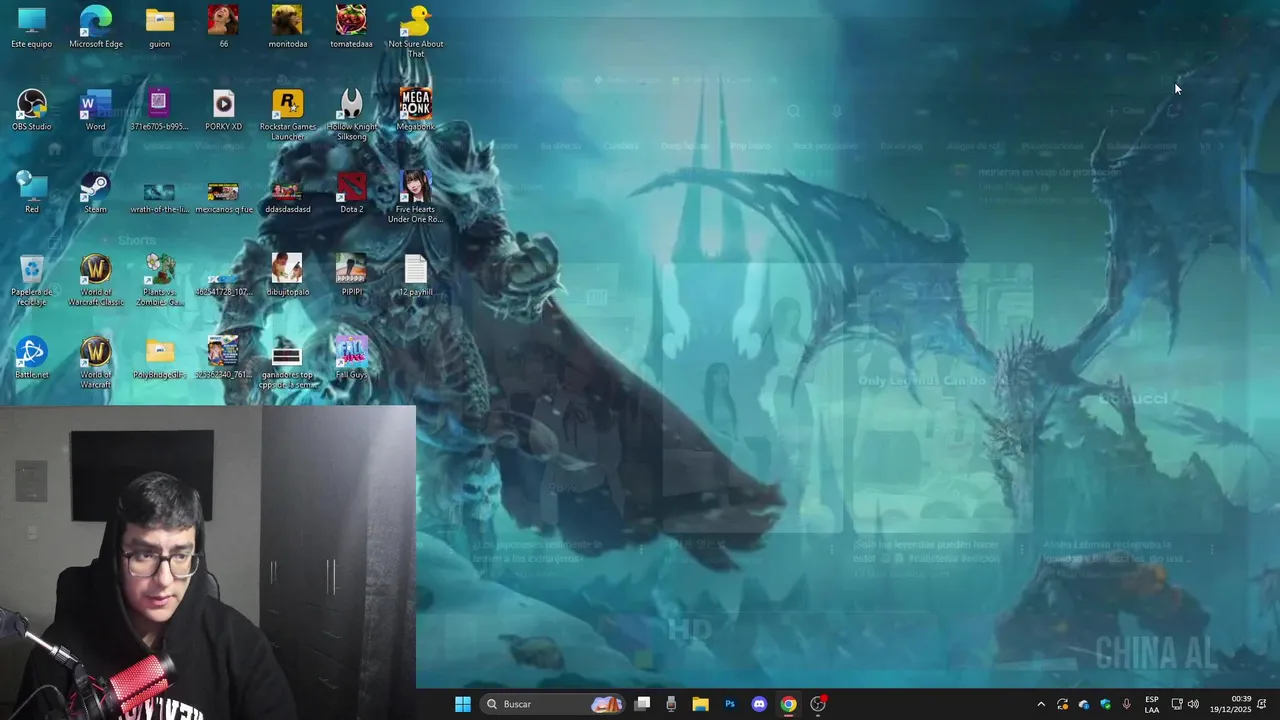Open the USB device taskbar app
The height and width of the screenshot is (720, 1280).
tap(671, 704)
